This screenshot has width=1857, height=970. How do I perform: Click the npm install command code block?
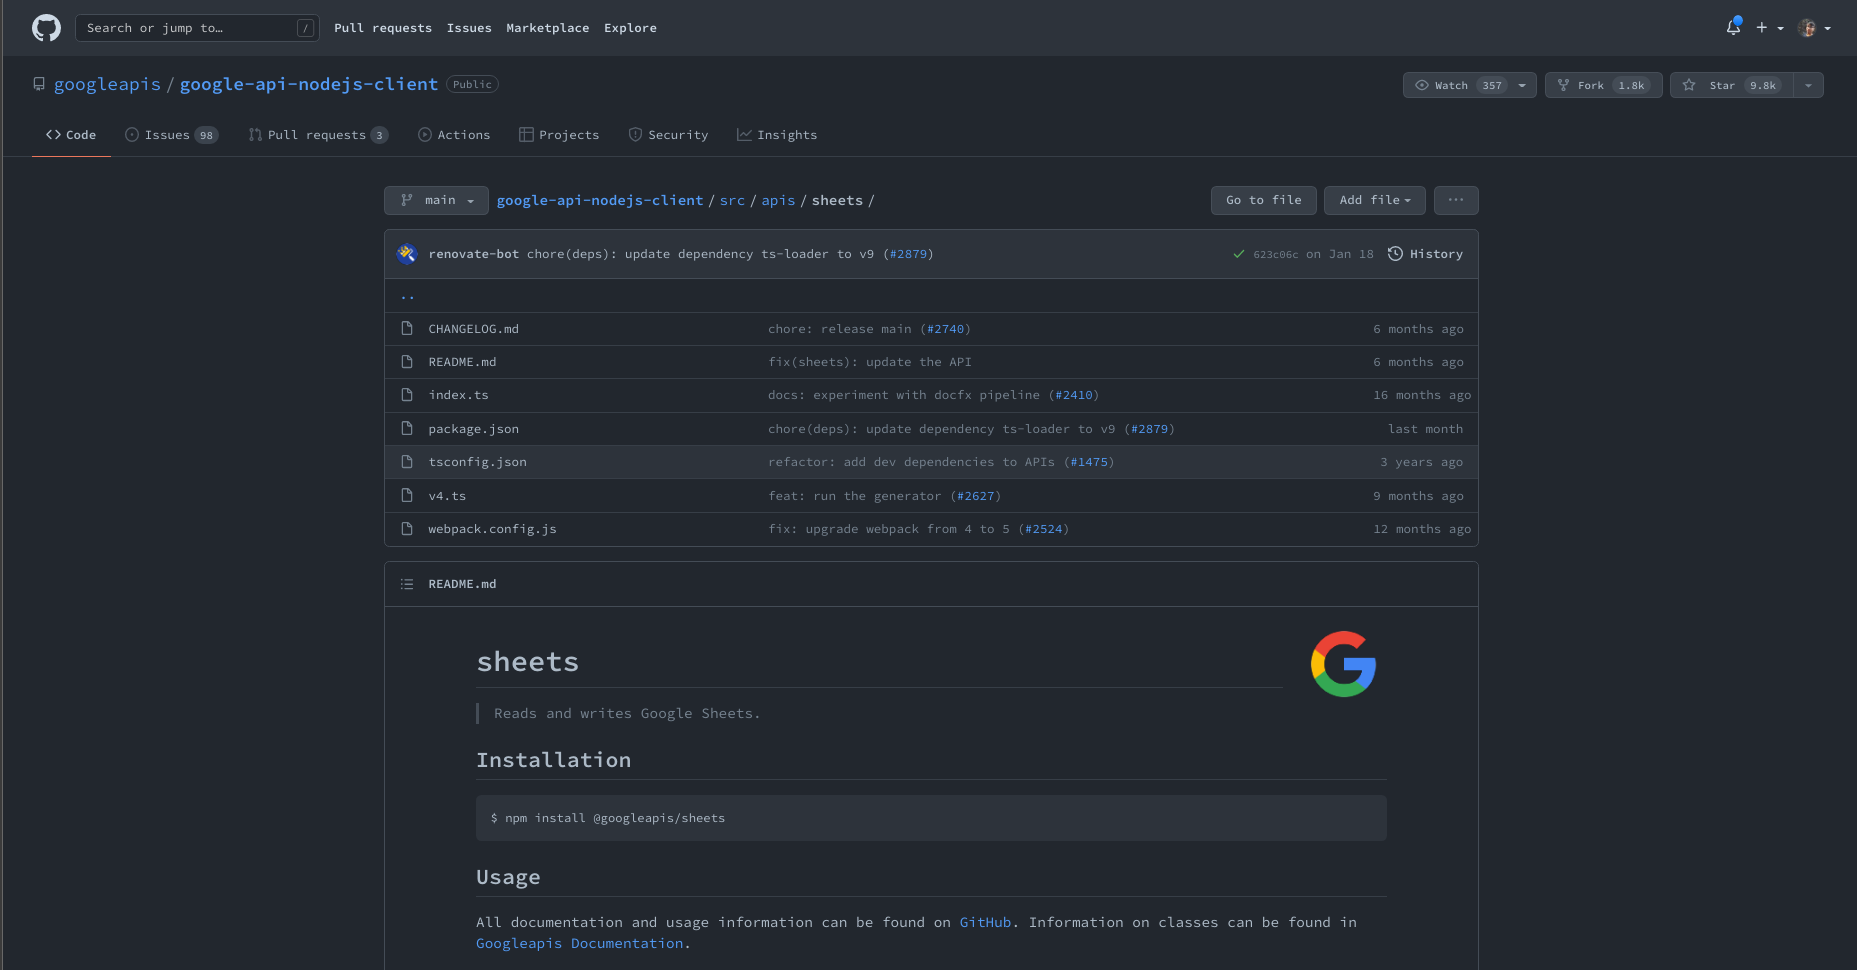click(x=931, y=818)
